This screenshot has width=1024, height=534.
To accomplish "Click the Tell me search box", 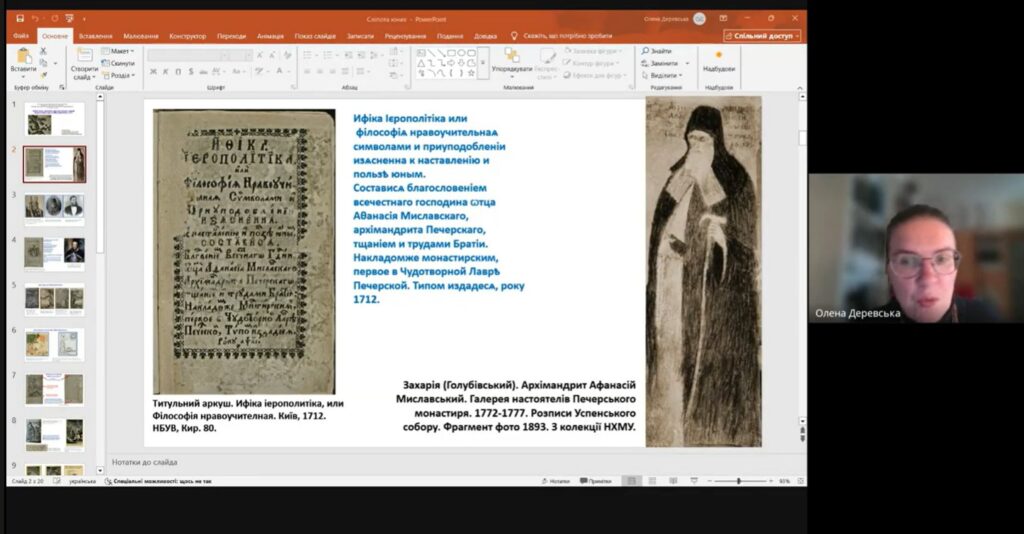I will [x=567, y=36].
